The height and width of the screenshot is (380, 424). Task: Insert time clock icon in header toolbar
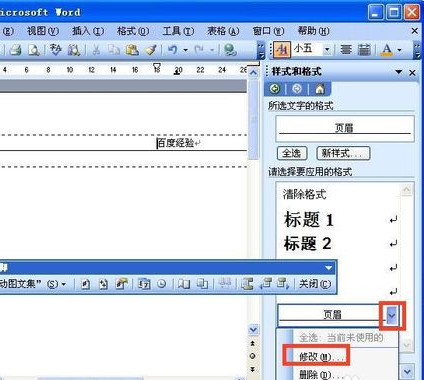pyautogui.click(x=162, y=284)
